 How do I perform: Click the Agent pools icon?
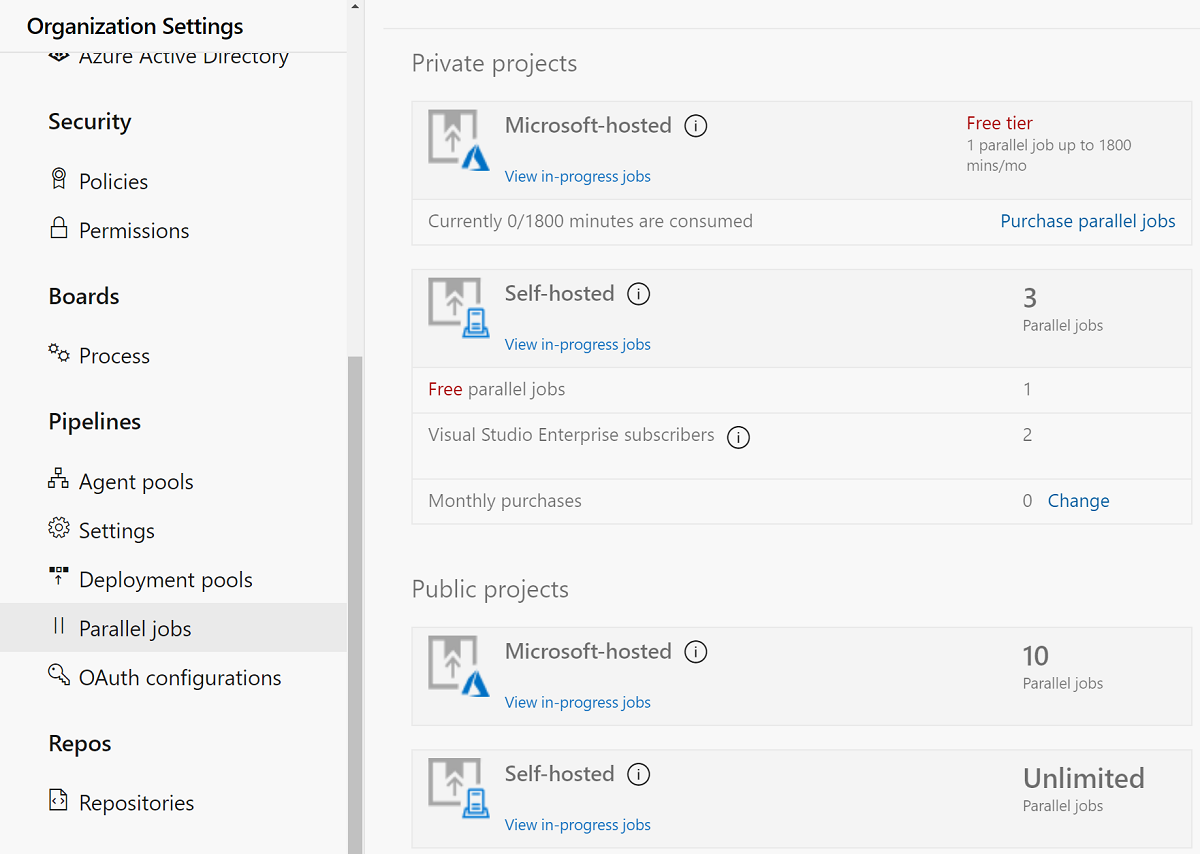[59, 480]
